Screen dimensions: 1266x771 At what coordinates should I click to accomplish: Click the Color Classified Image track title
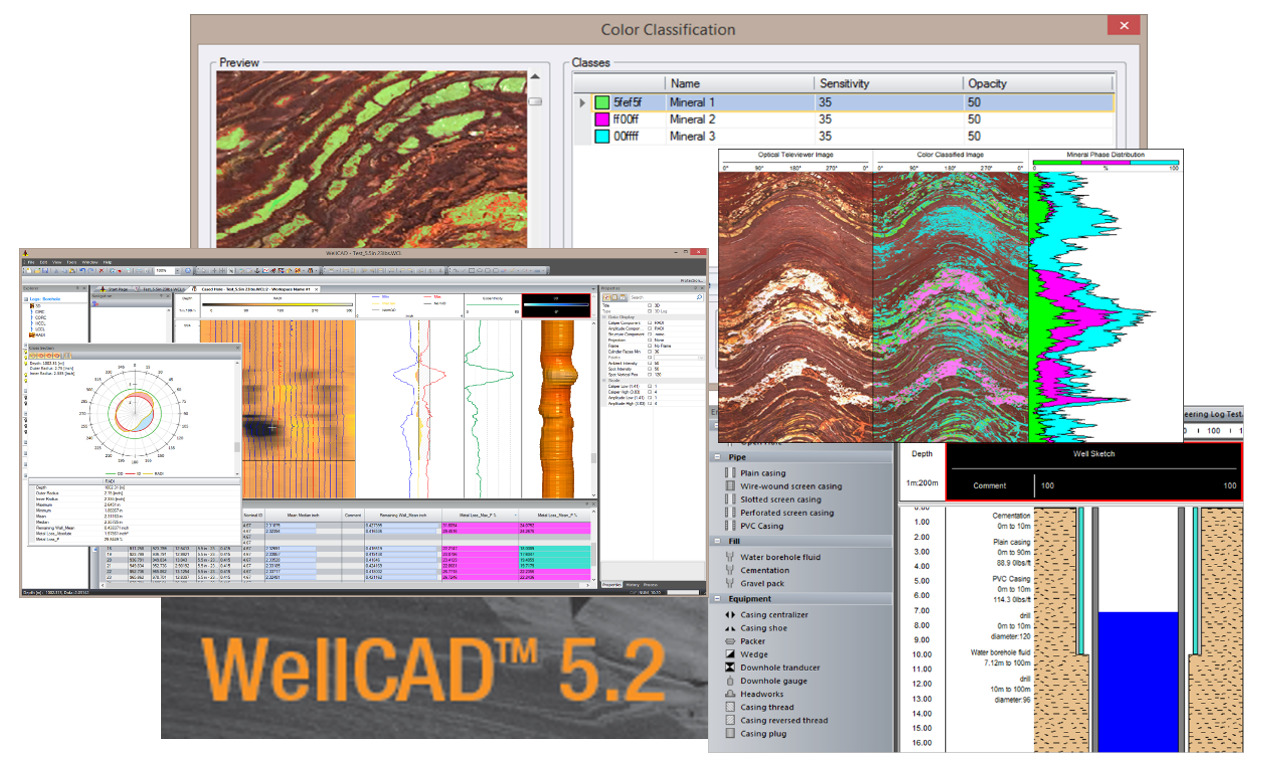(x=951, y=155)
